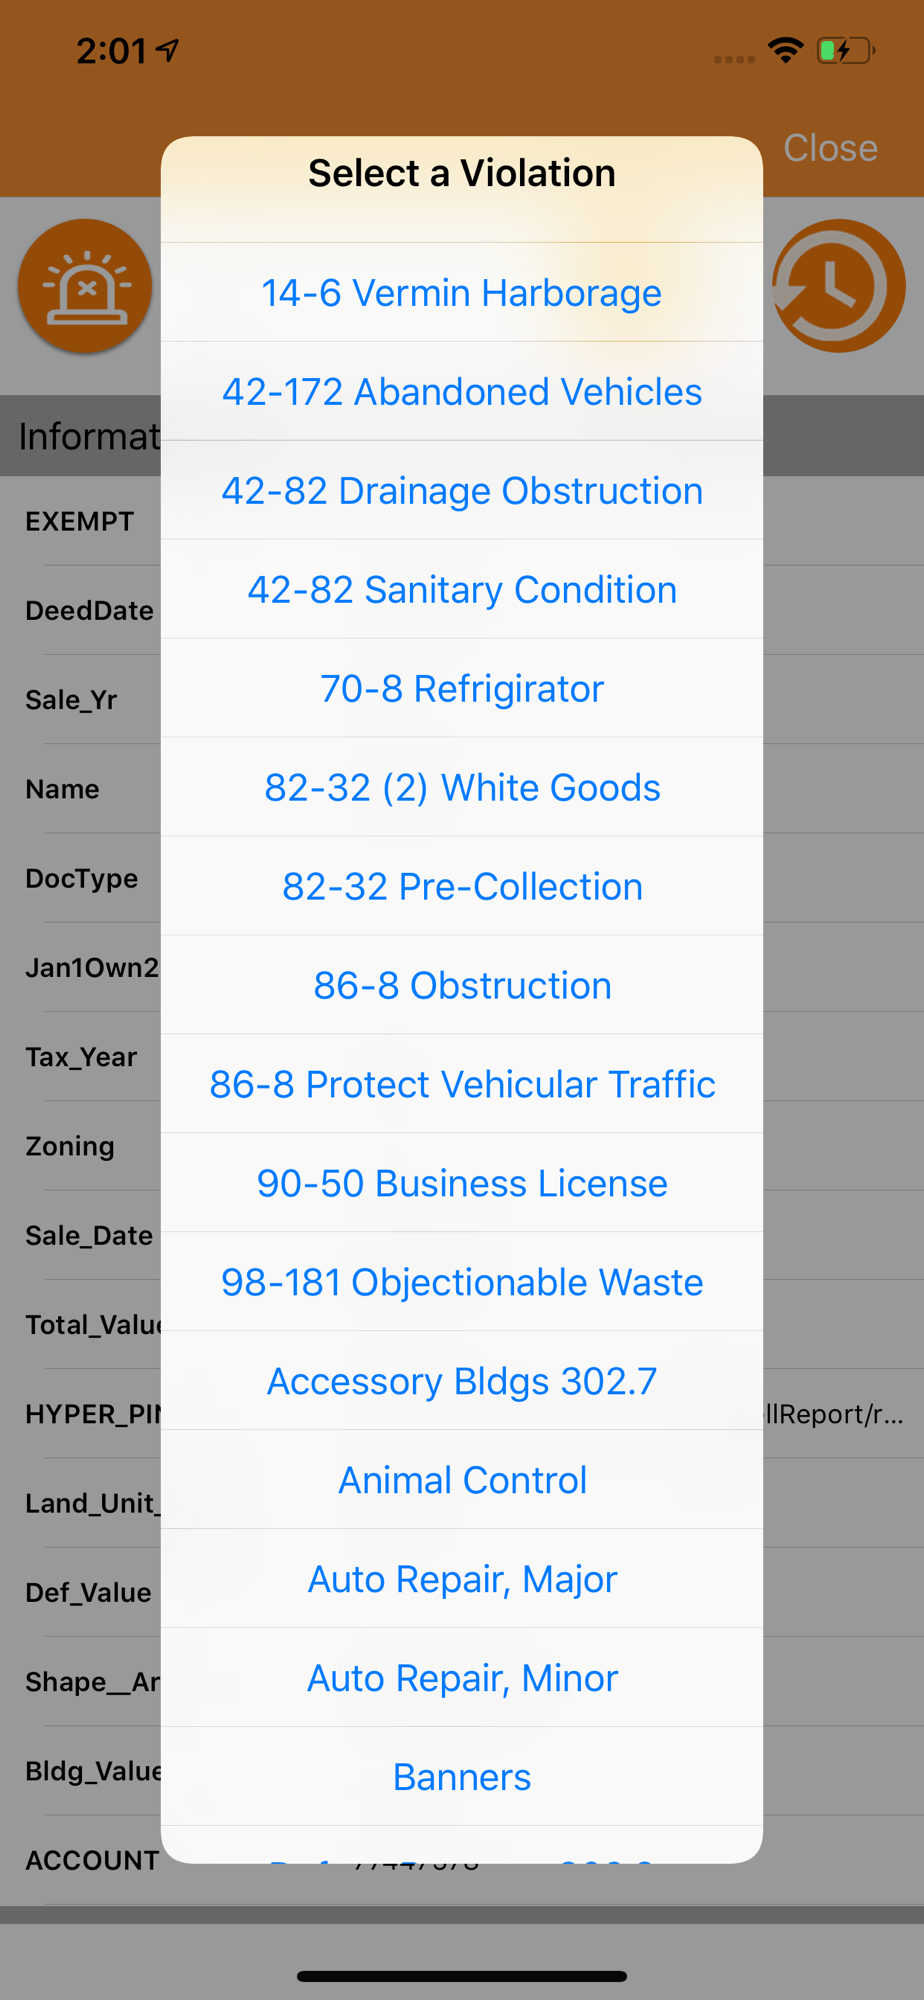Open the history clock icon
This screenshot has width=924, height=2000.
point(838,287)
